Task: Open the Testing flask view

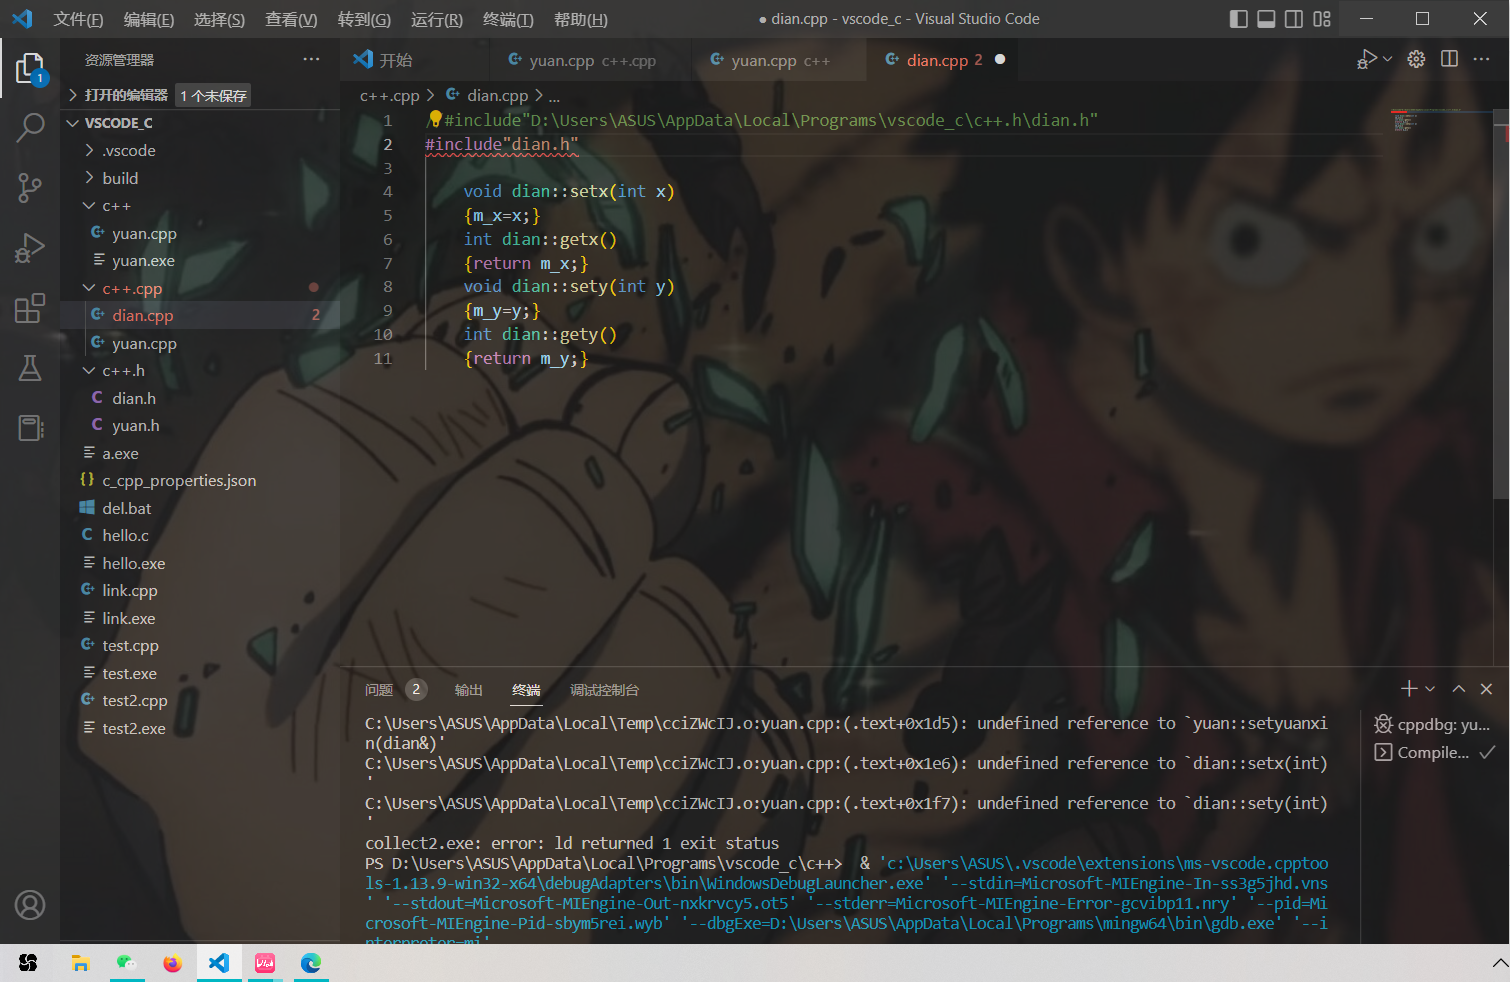Action: tap(30, 368)
